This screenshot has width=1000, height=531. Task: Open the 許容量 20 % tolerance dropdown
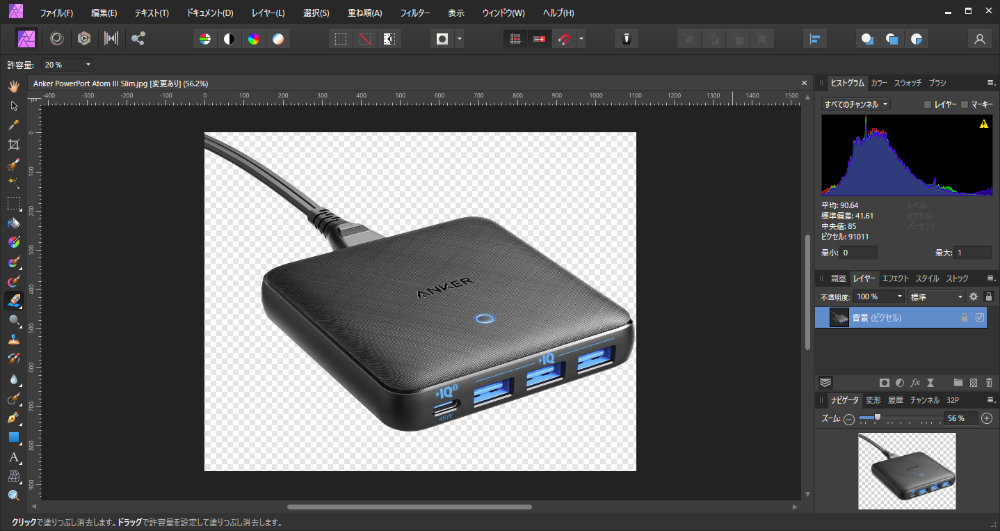pyautogui.click(x=67, y=65)
